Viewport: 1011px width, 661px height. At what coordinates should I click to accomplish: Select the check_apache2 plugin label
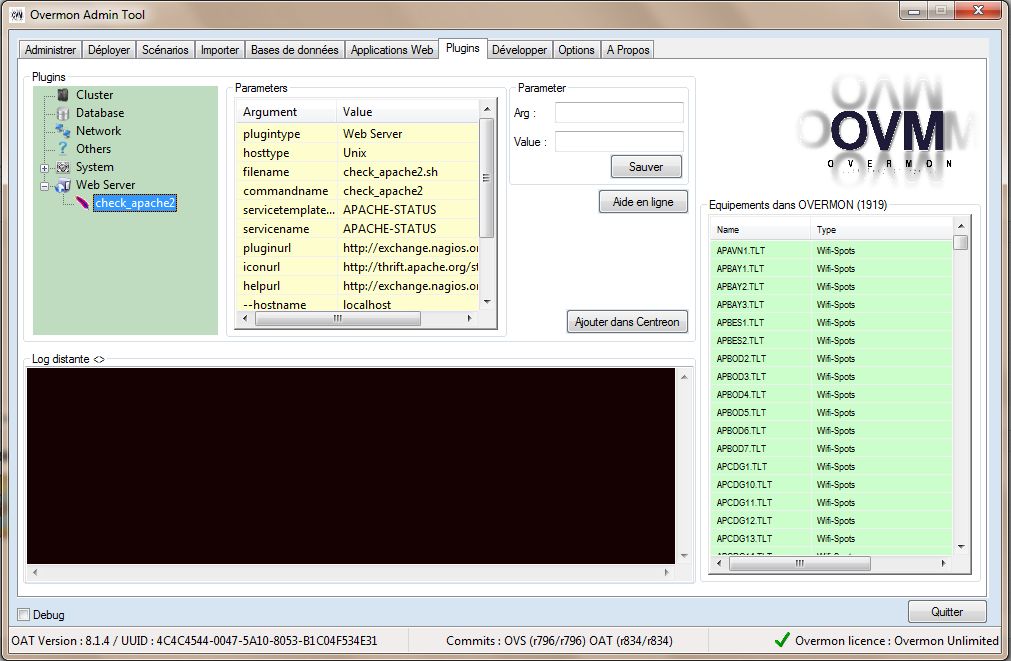click(135, 203)
